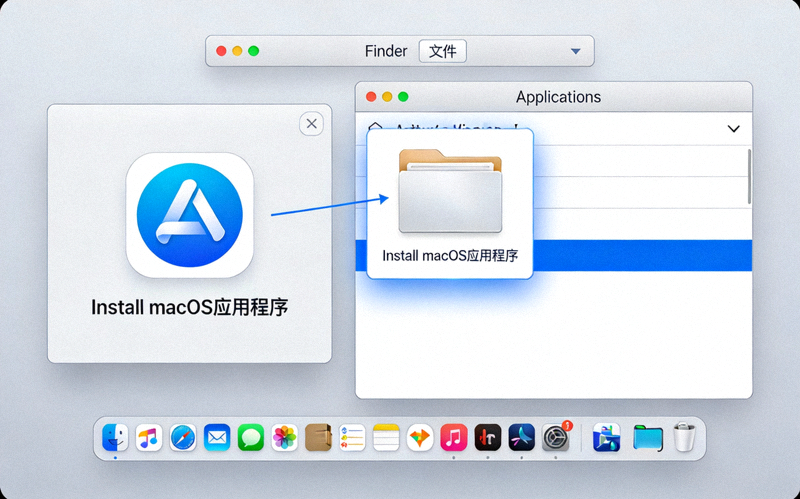
Task: Close the Install macOS panel with X
Action: [311, 123]
